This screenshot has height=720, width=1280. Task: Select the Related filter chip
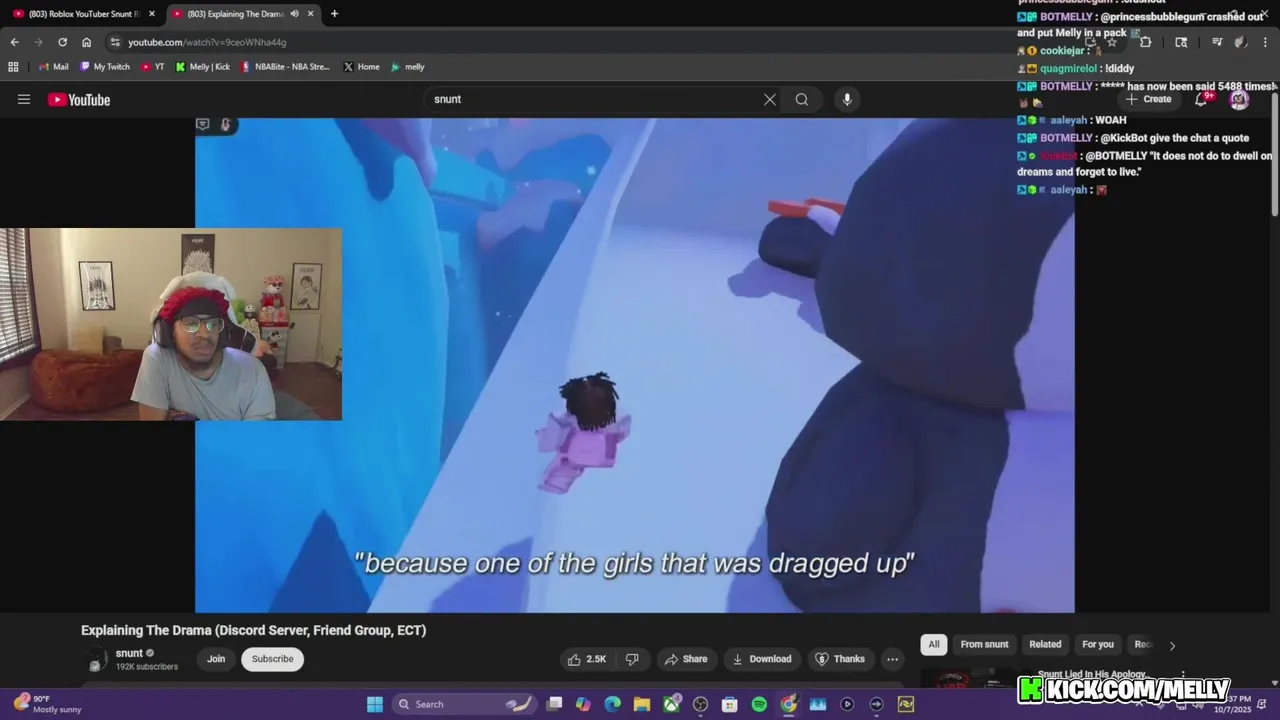1045,644
